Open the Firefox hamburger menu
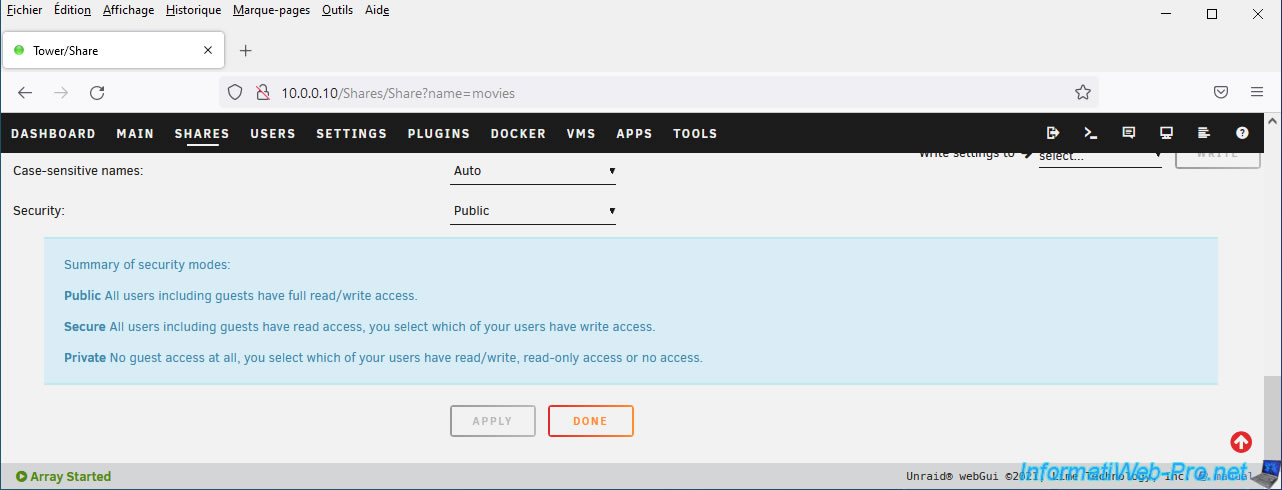Screen dimensions: 1282x490 tap(1257, 93)
